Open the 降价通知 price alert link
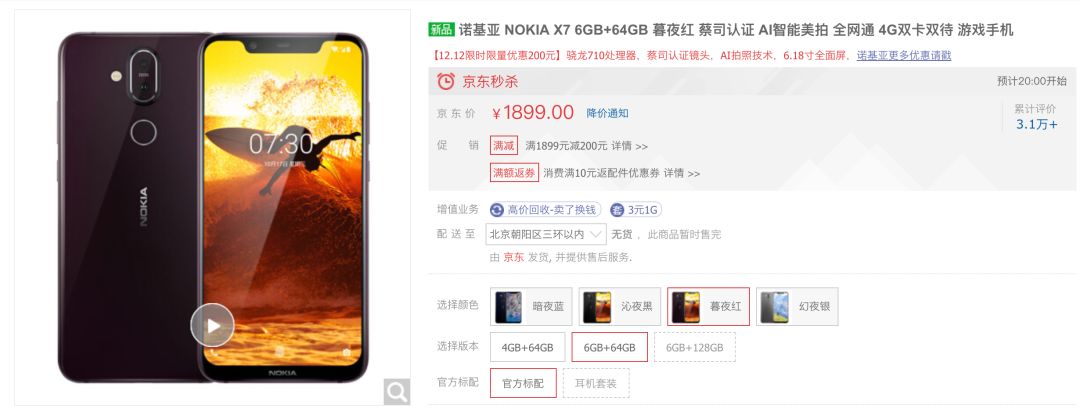 [608, 113]
